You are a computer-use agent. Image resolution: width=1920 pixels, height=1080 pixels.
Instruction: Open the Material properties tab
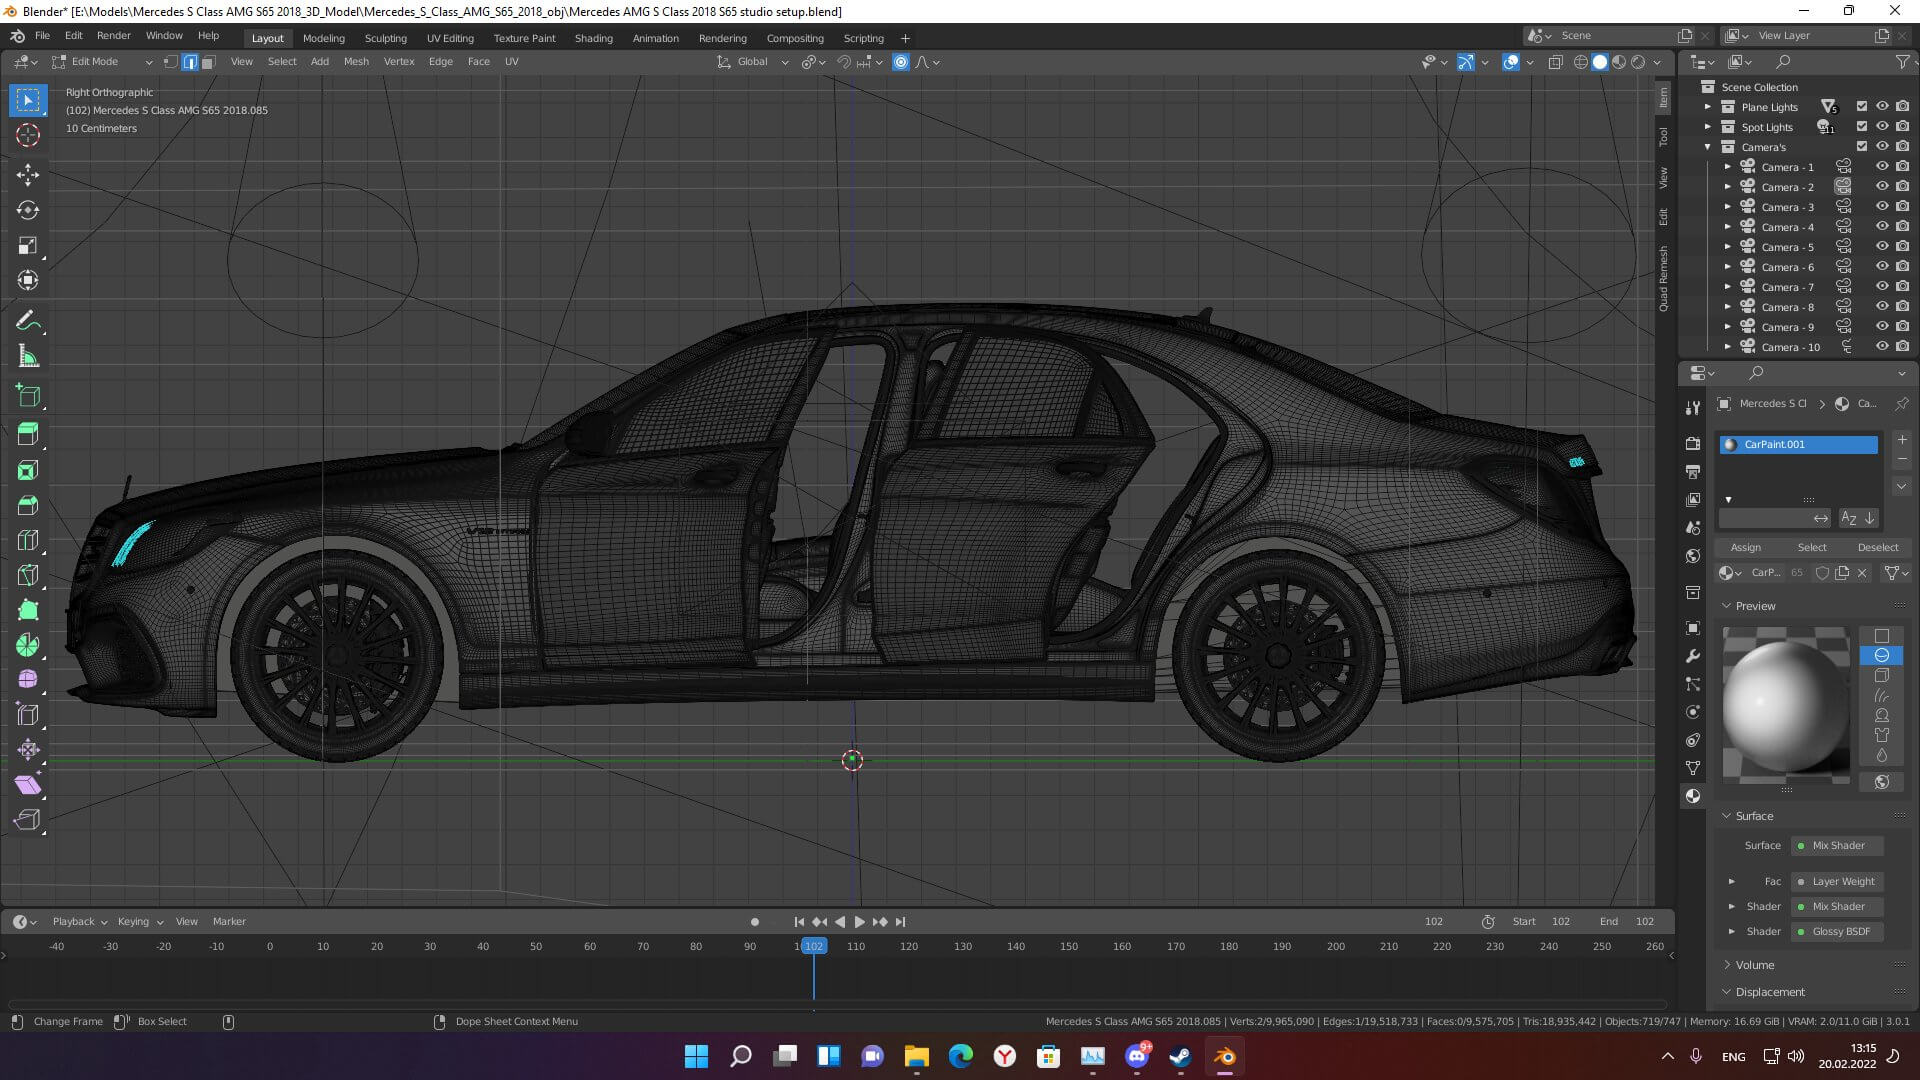pyautogui.click(x=1693, y=796)
